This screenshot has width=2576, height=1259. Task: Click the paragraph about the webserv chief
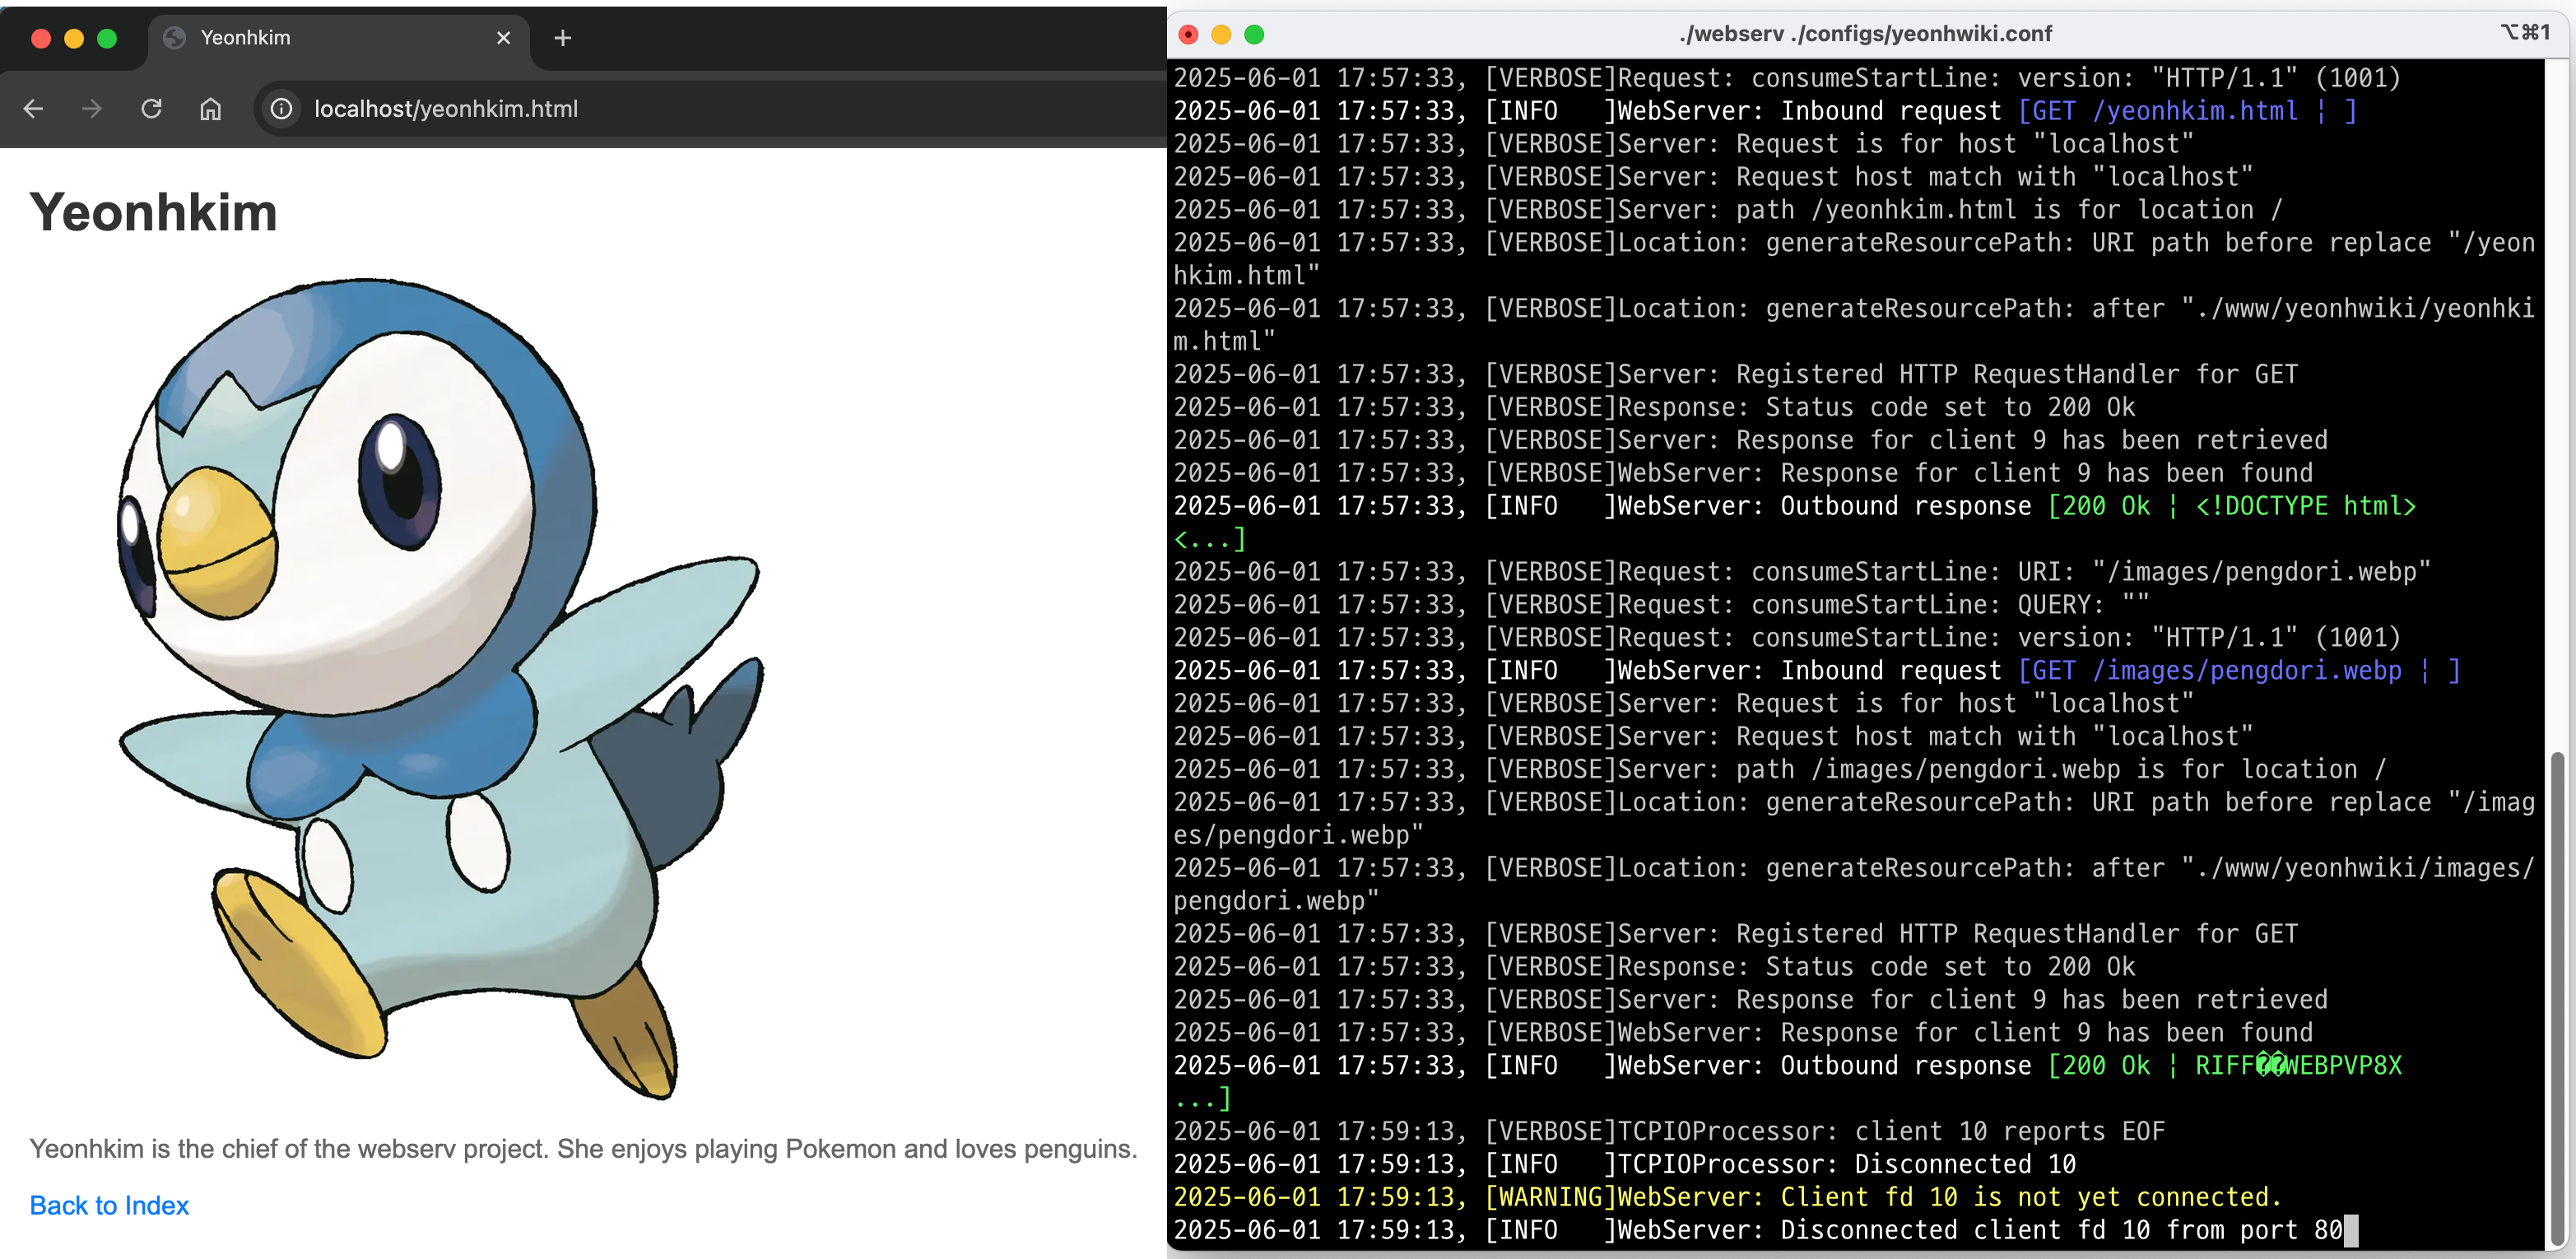[583, 1149]
